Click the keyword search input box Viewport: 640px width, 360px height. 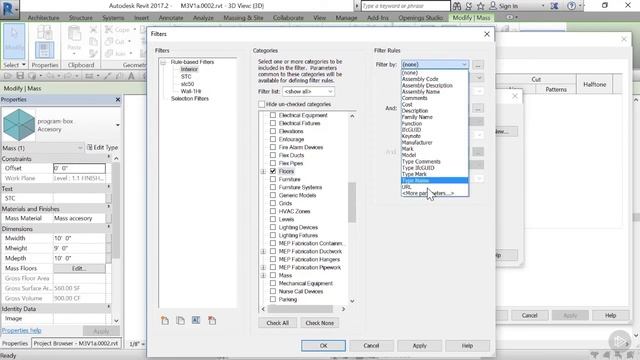(405, 6)
